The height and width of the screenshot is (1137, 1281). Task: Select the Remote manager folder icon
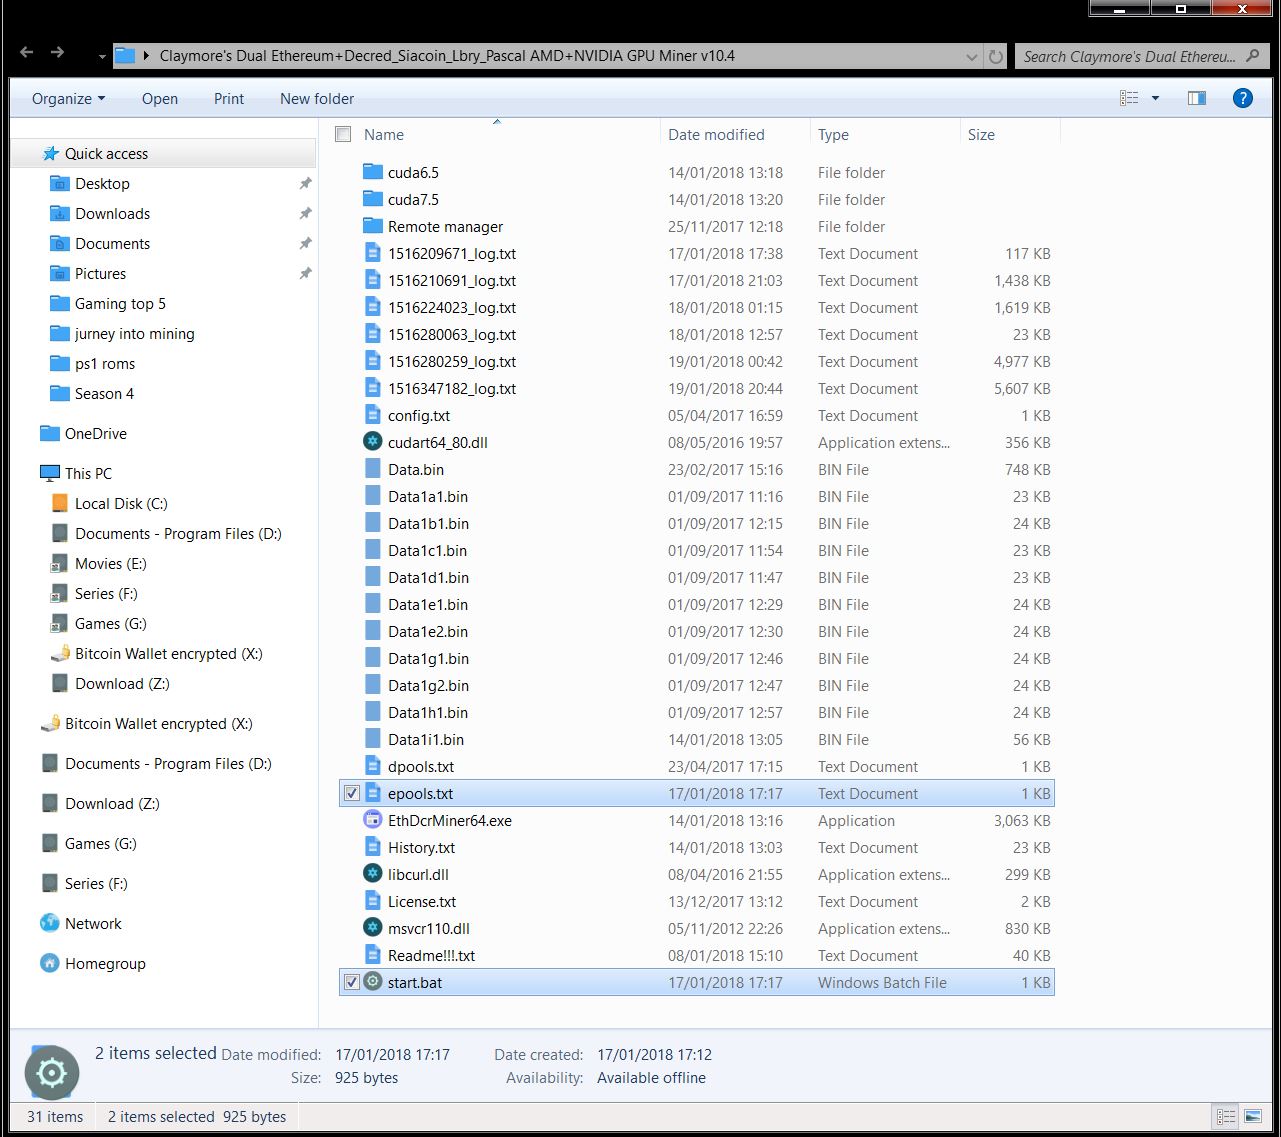tap(373, 226)
